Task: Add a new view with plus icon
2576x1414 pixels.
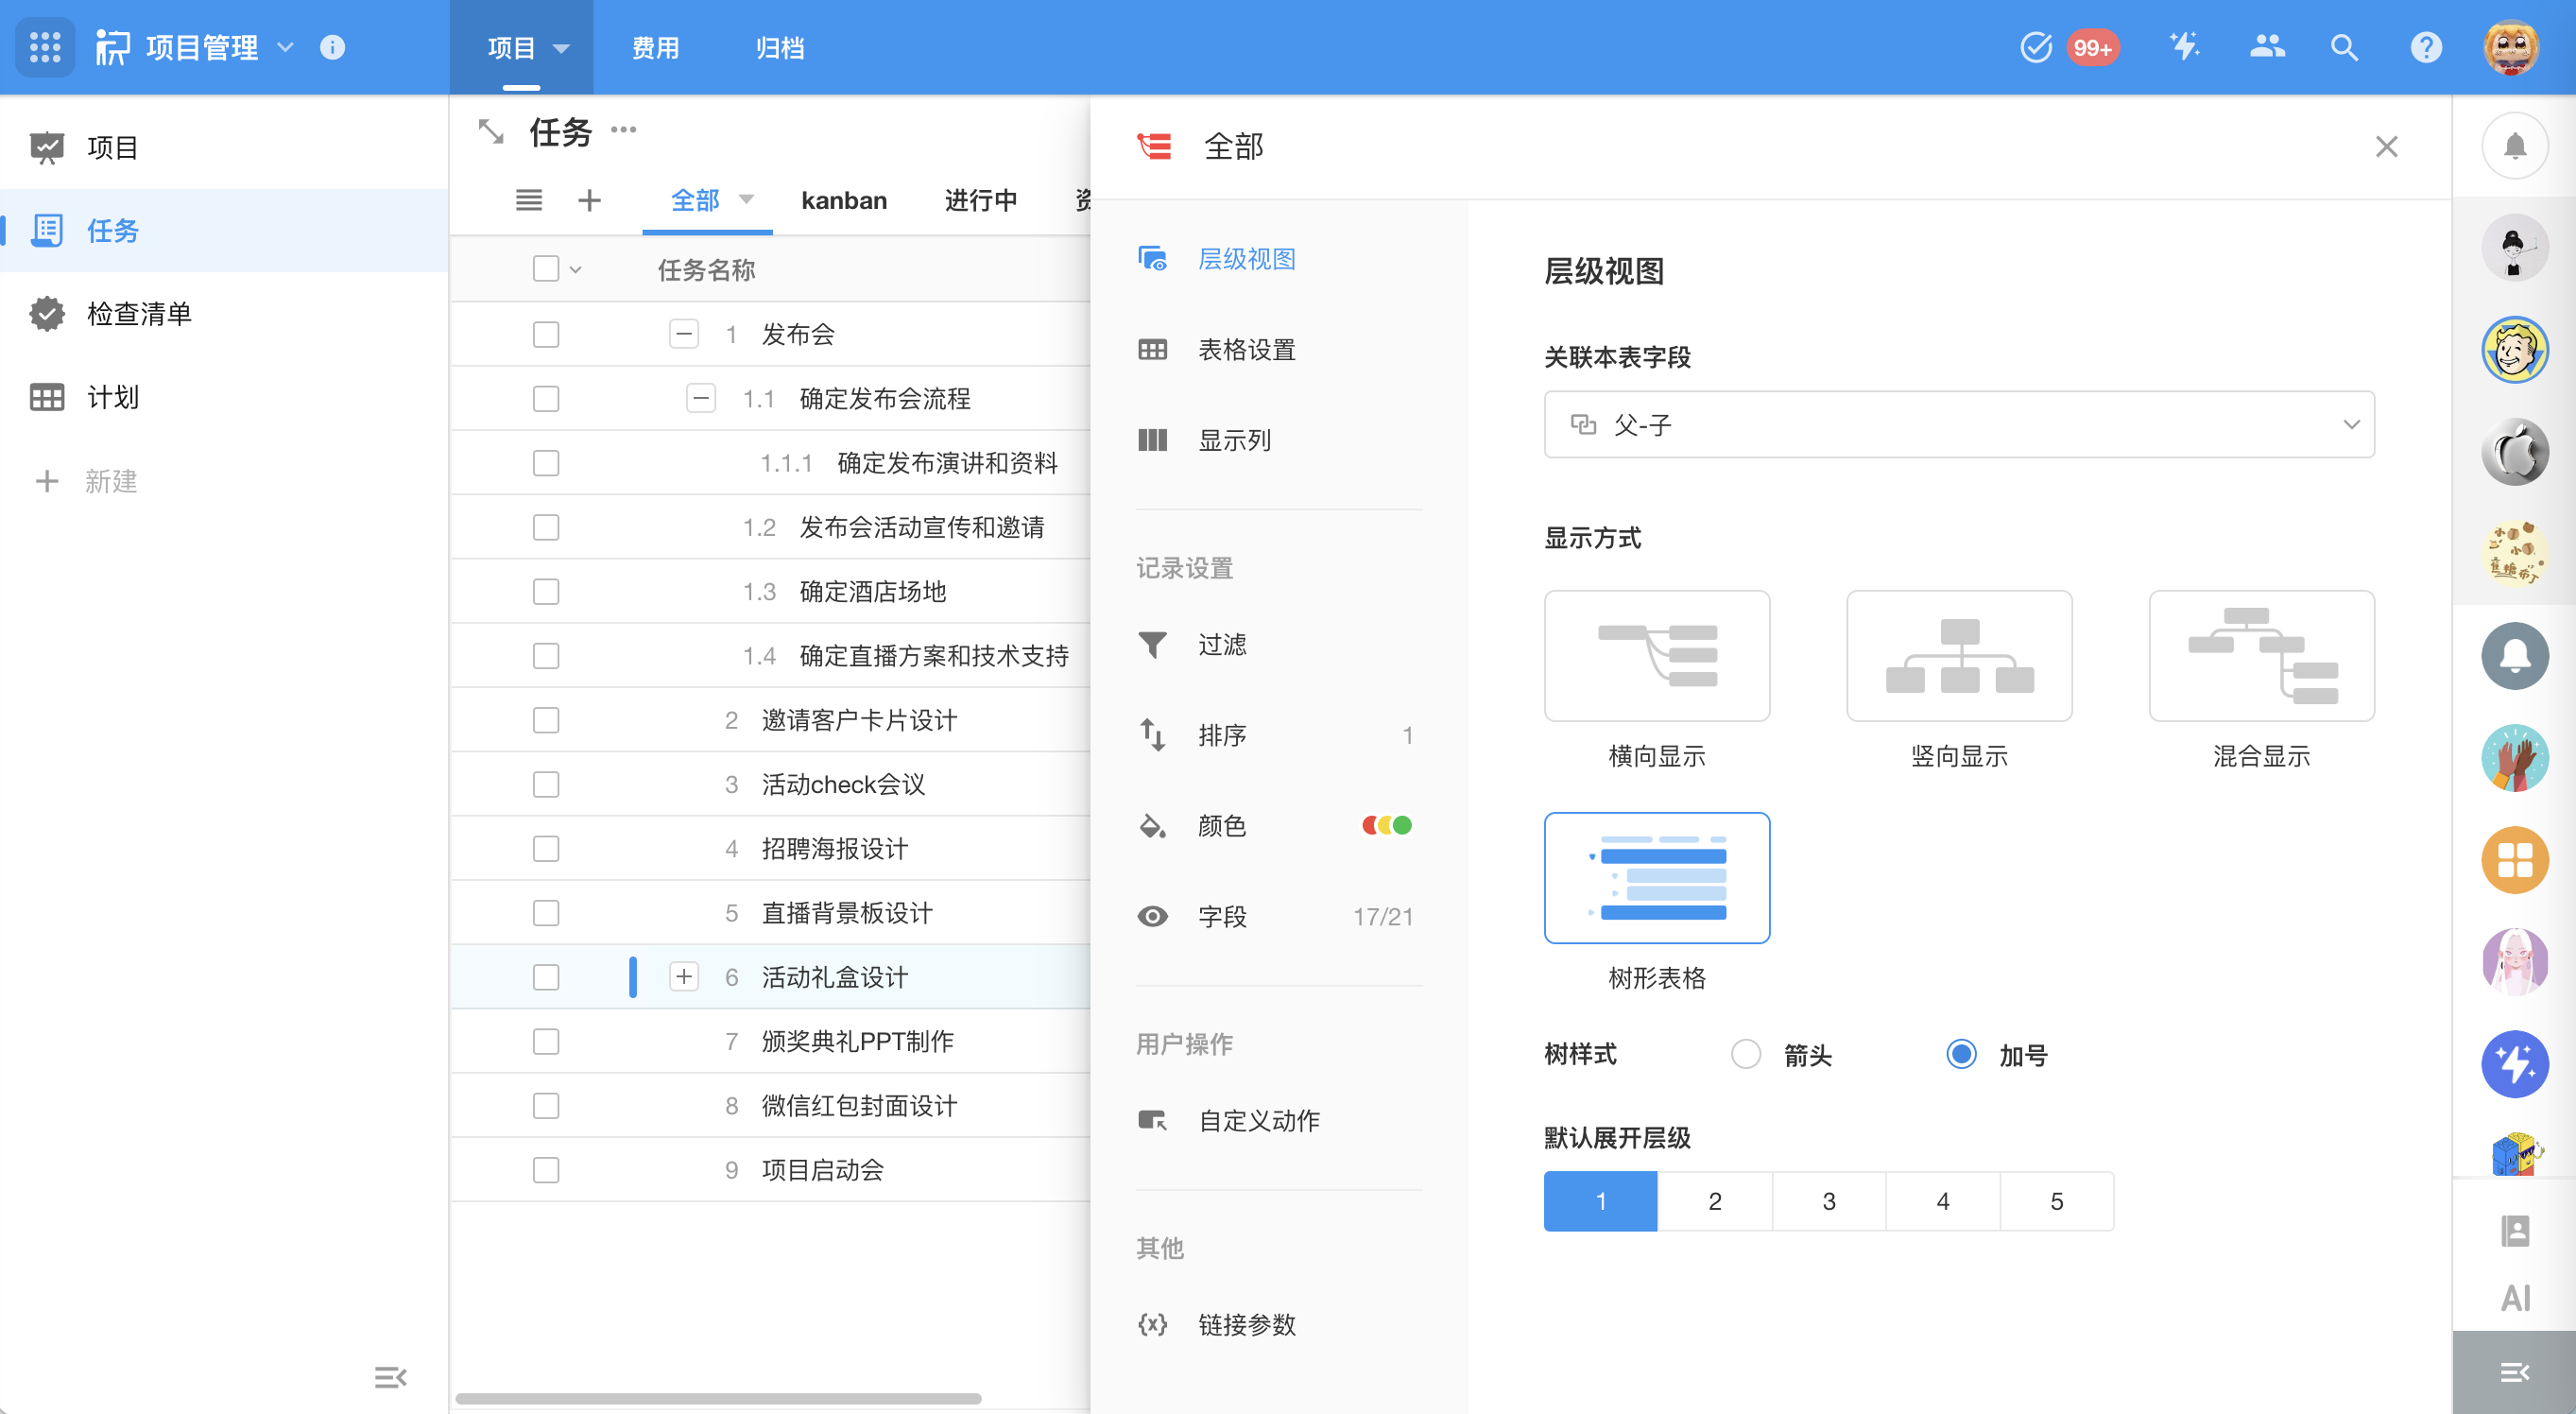Action: 589,200
